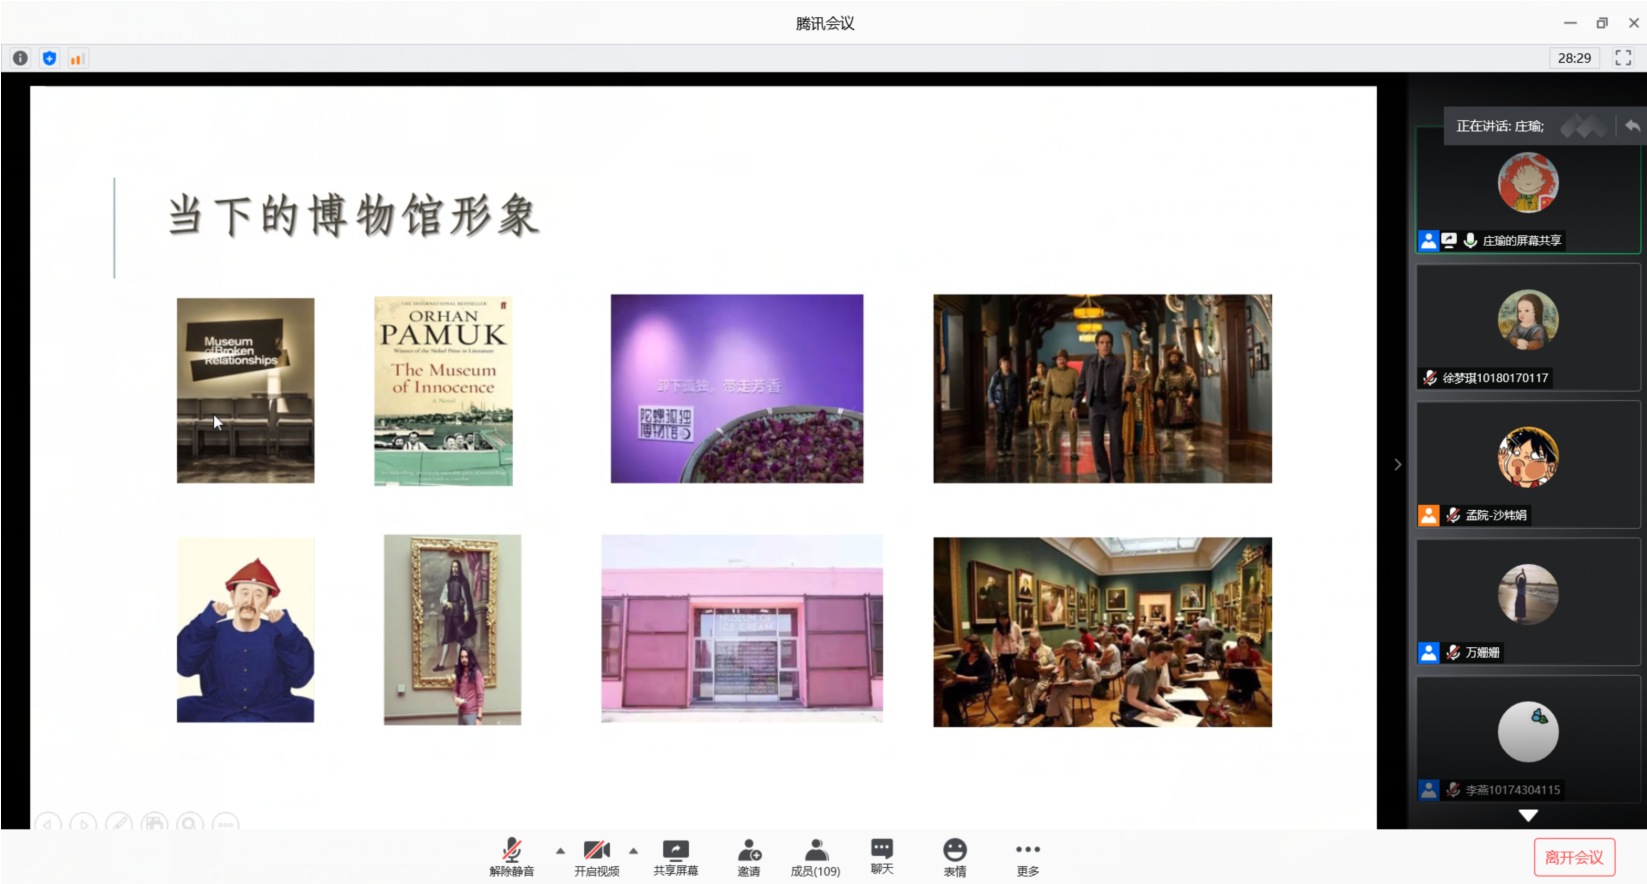Click the blue security shield icon
This screenshot has width=1647, height=884.
(49, 58)
